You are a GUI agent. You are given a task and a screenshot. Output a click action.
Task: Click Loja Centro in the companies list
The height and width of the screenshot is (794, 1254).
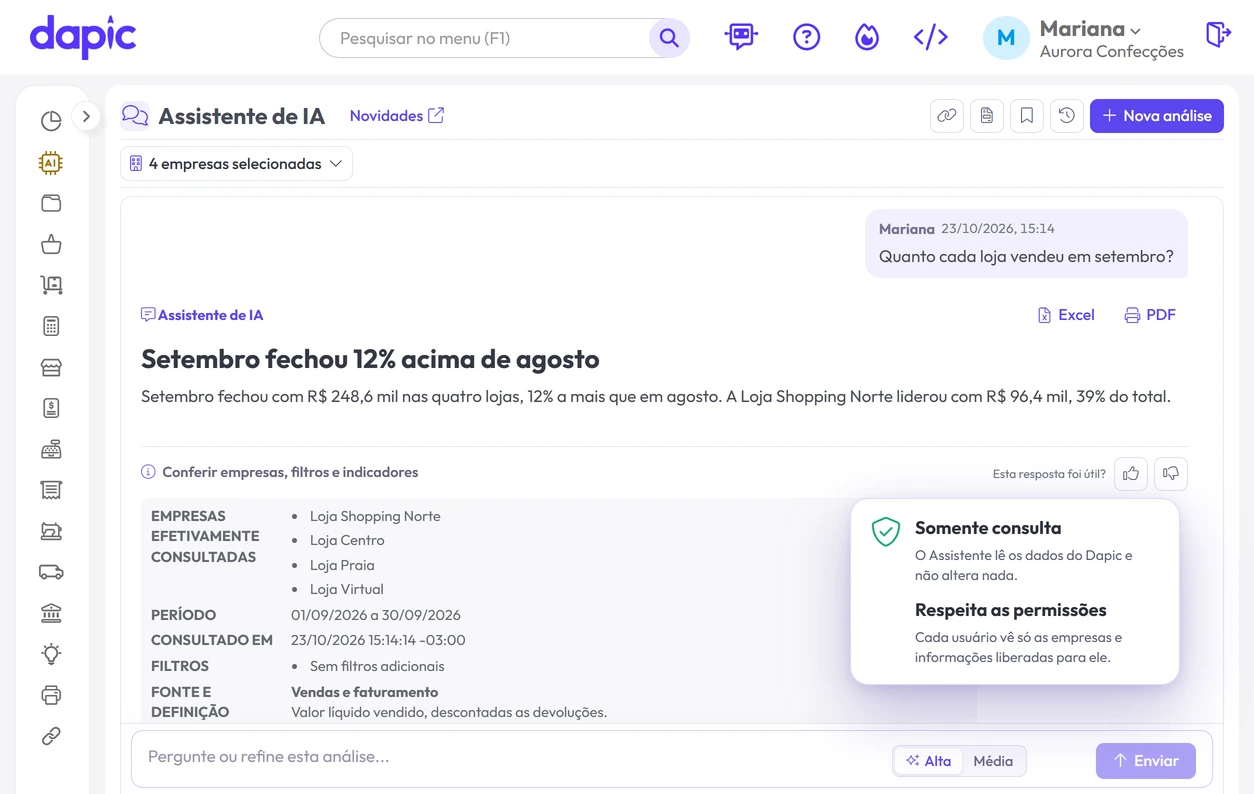click(347, 540)
